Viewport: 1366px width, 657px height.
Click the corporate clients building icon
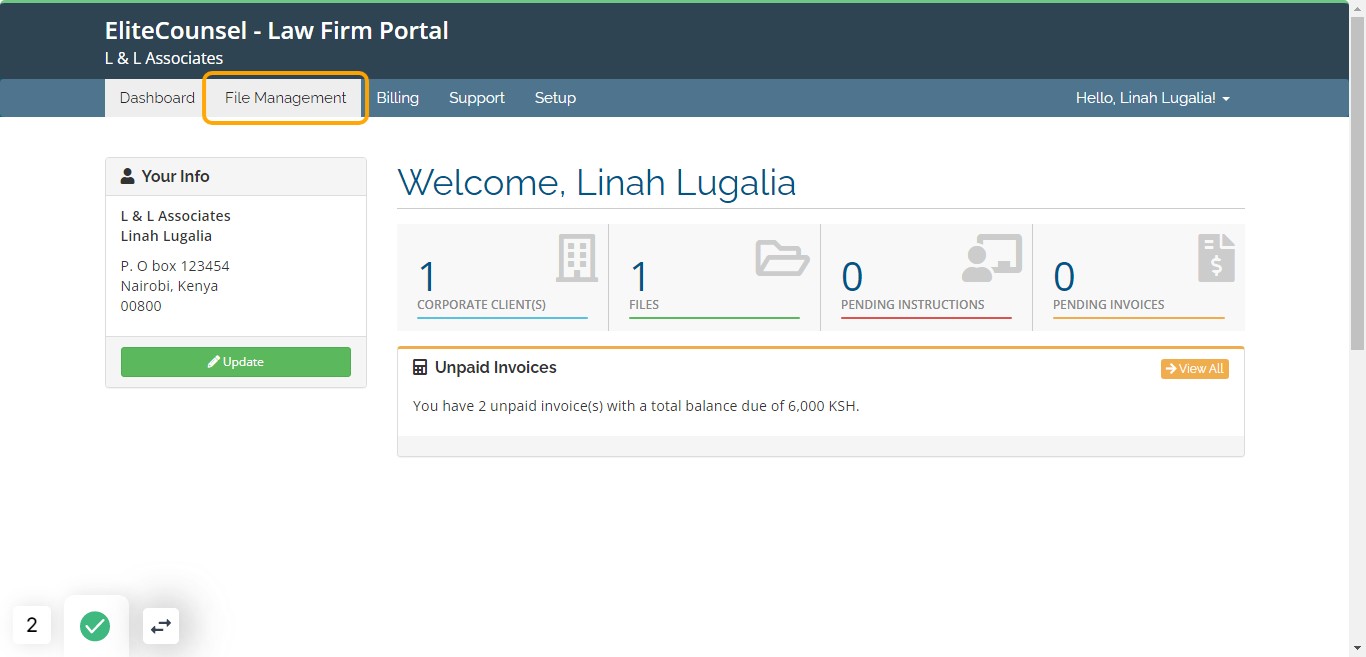click(577, 258)
